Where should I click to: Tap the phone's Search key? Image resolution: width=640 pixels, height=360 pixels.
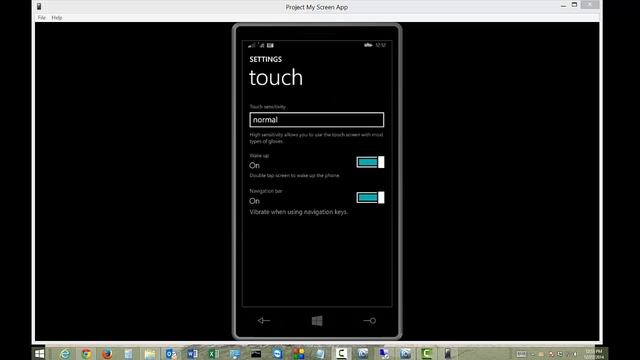[370, 320]
